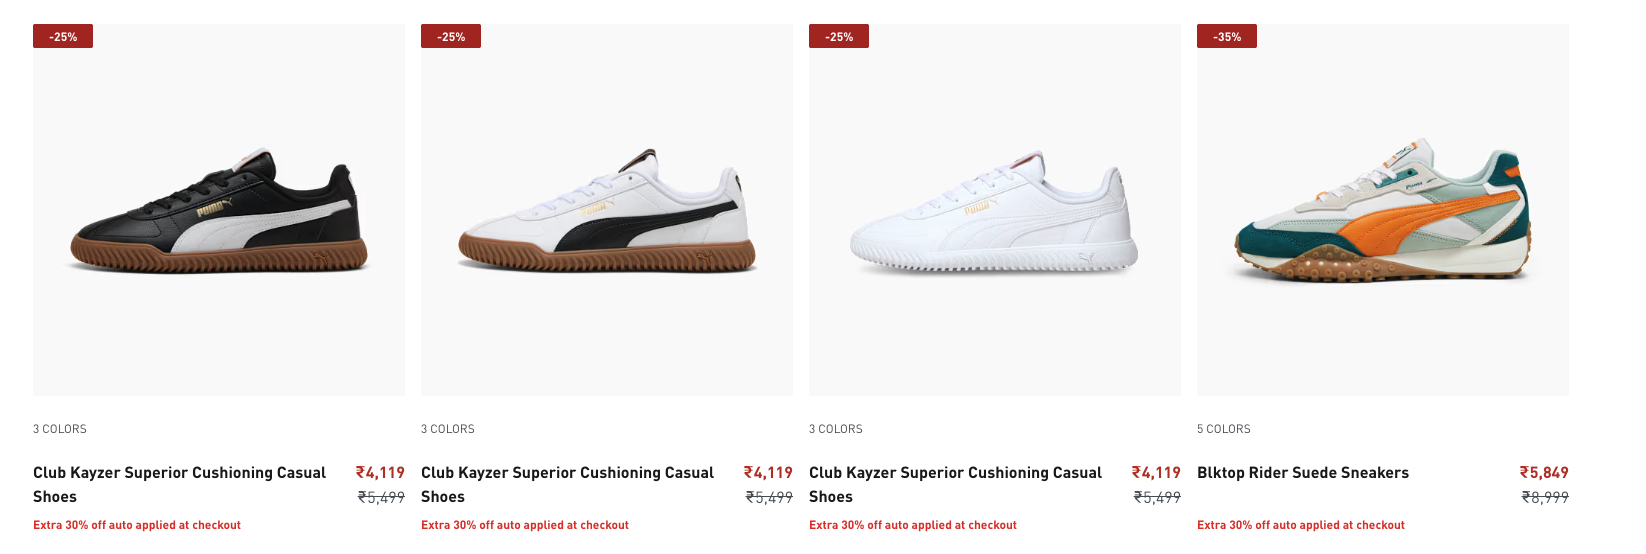Click the 5 COLORS label

point(1223,429)
